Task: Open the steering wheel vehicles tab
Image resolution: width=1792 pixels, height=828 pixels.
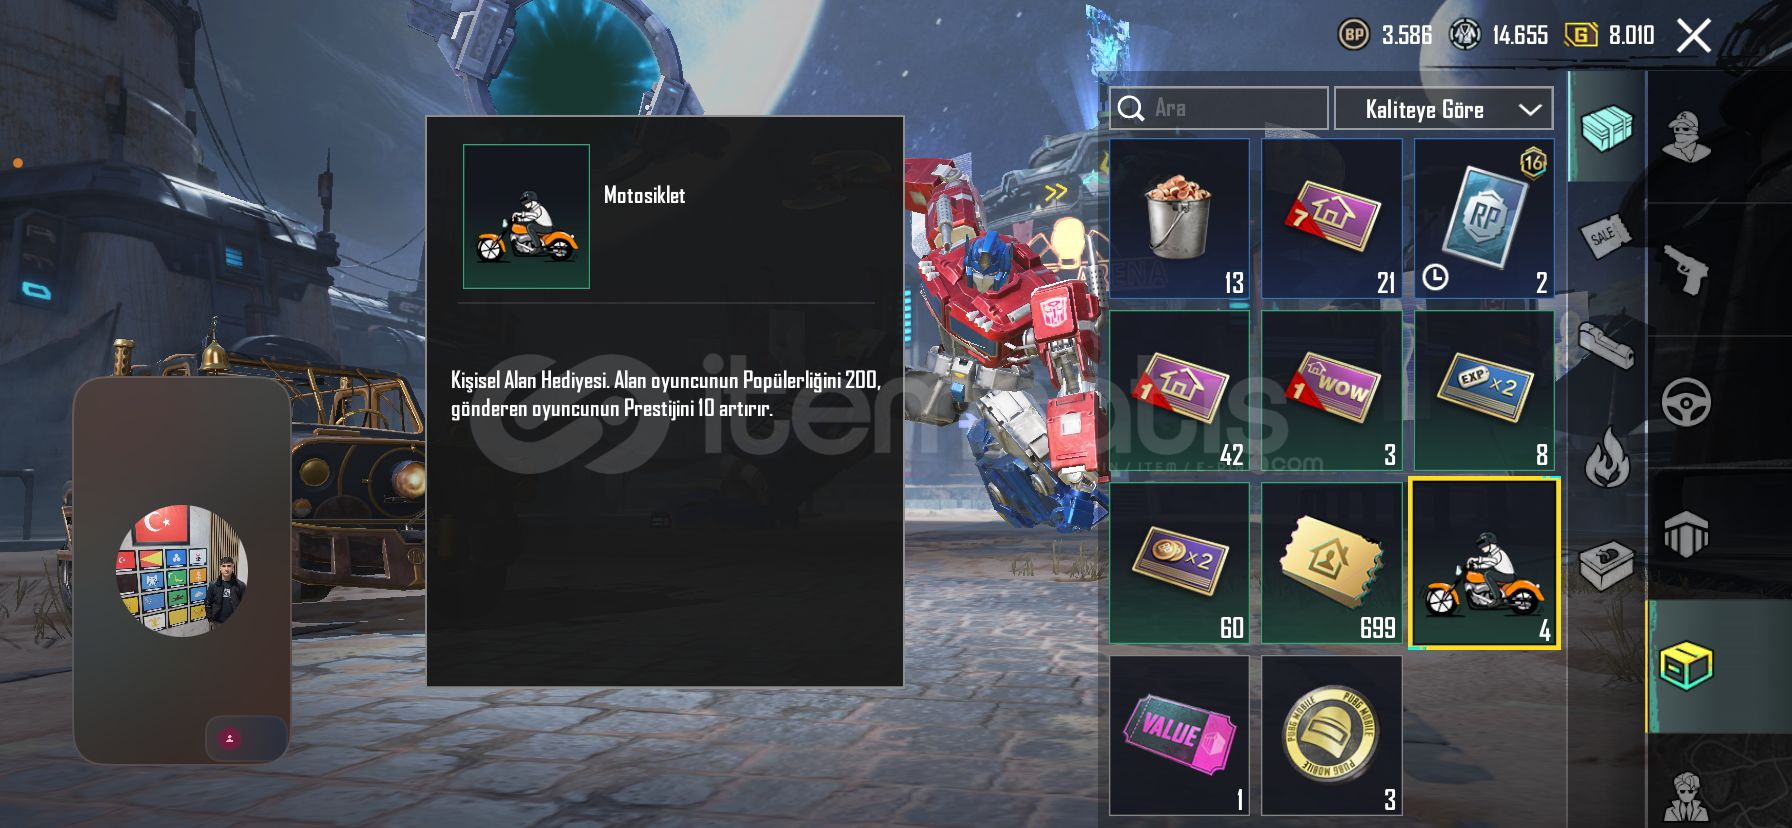Action: coord(1686,402)
